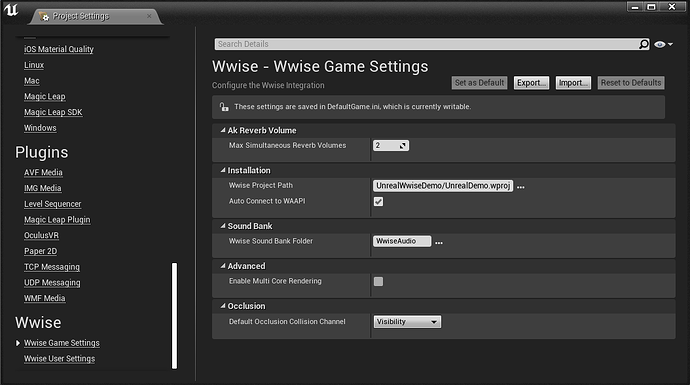Click the Wwise Project Path text field

pyautogui.click(x=443, y=186)
